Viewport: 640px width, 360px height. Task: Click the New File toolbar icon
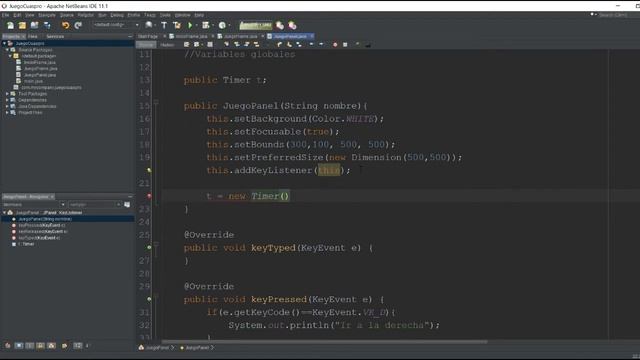point(10,25)
